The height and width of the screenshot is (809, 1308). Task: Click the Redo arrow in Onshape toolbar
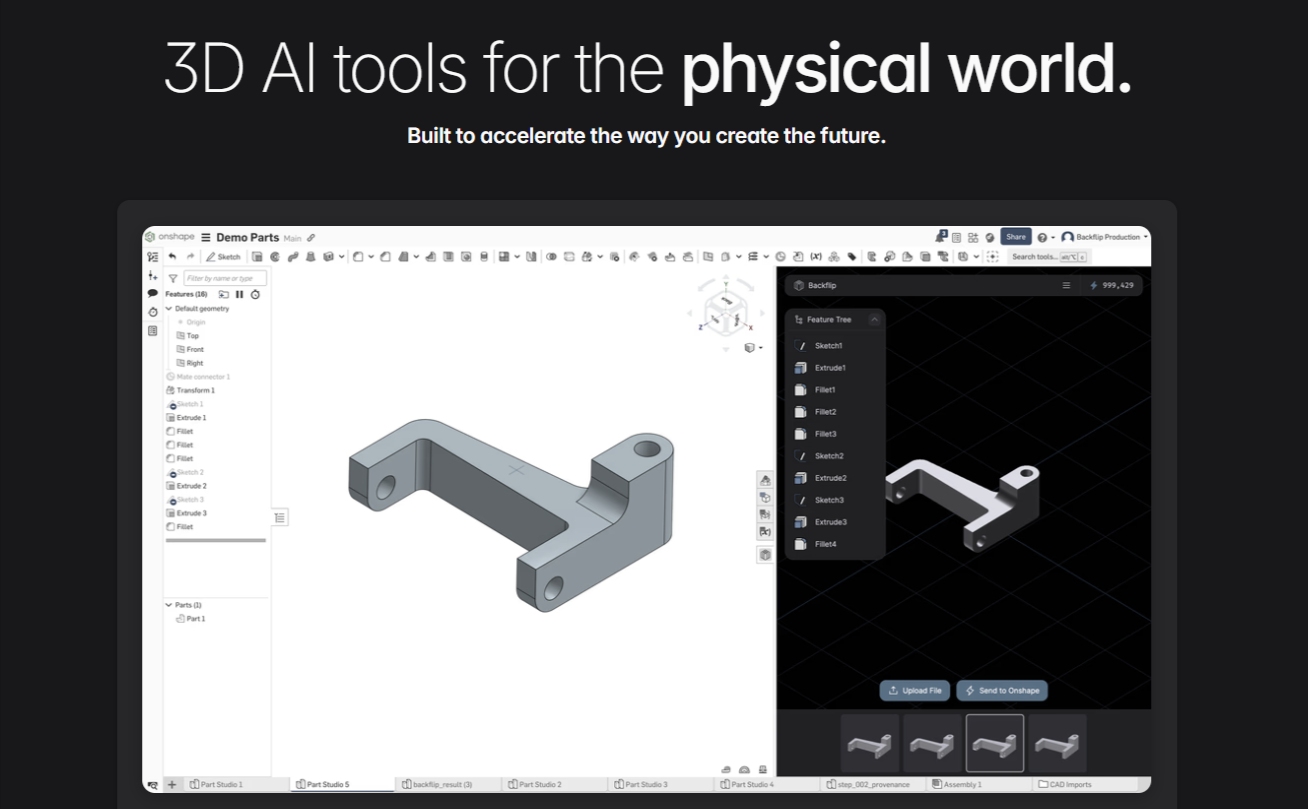pos(190,257)
